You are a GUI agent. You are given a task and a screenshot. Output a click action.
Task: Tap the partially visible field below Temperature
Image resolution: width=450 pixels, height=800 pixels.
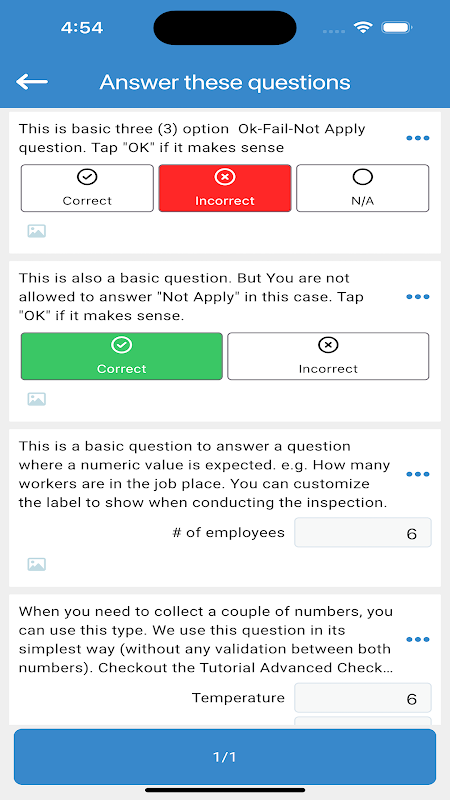point(363,721)
